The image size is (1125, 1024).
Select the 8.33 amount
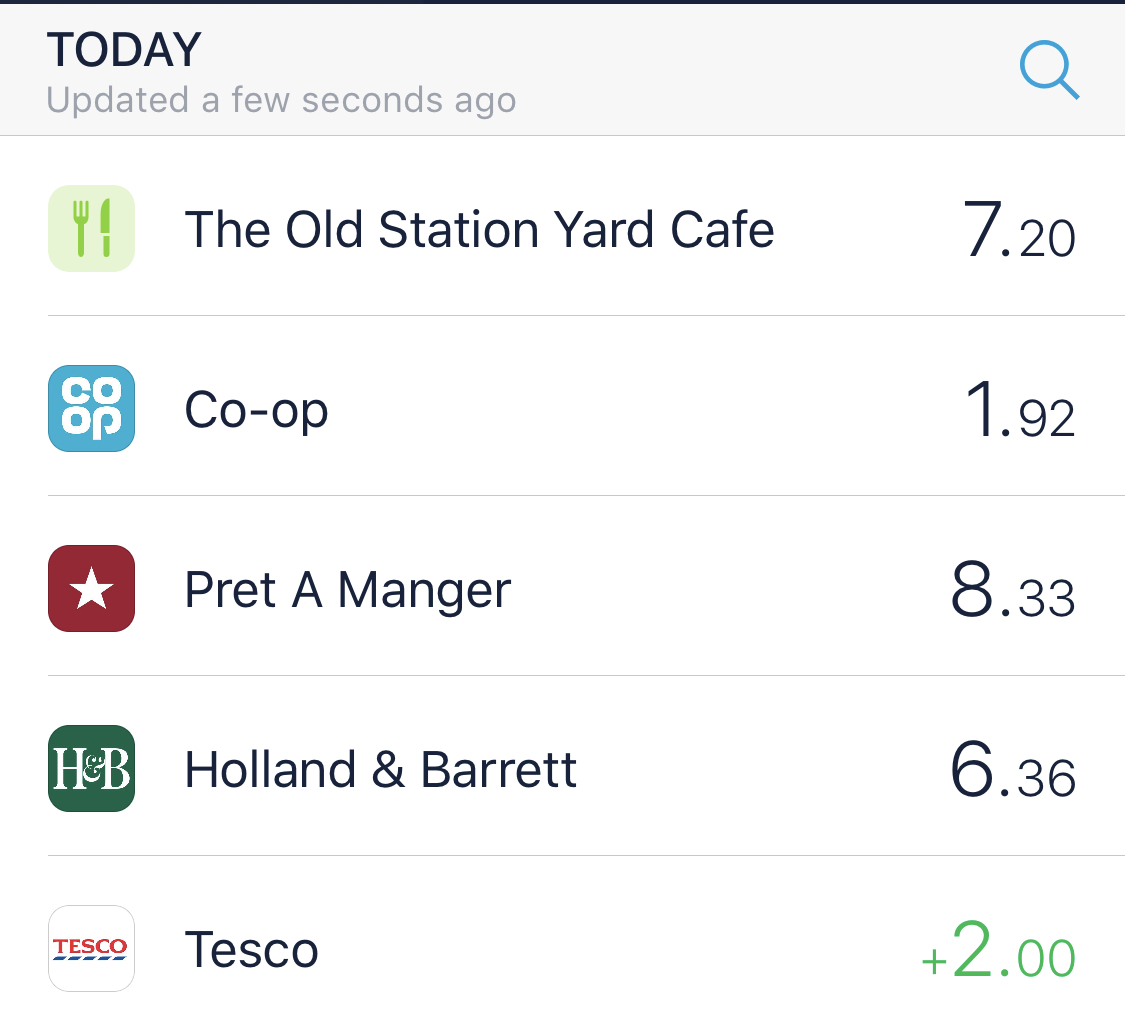click(x=1012, y=591)
